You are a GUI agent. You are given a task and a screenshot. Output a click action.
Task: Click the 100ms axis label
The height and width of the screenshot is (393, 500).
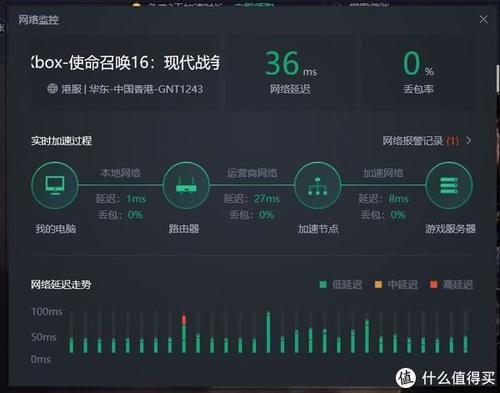tap(47, 311)
